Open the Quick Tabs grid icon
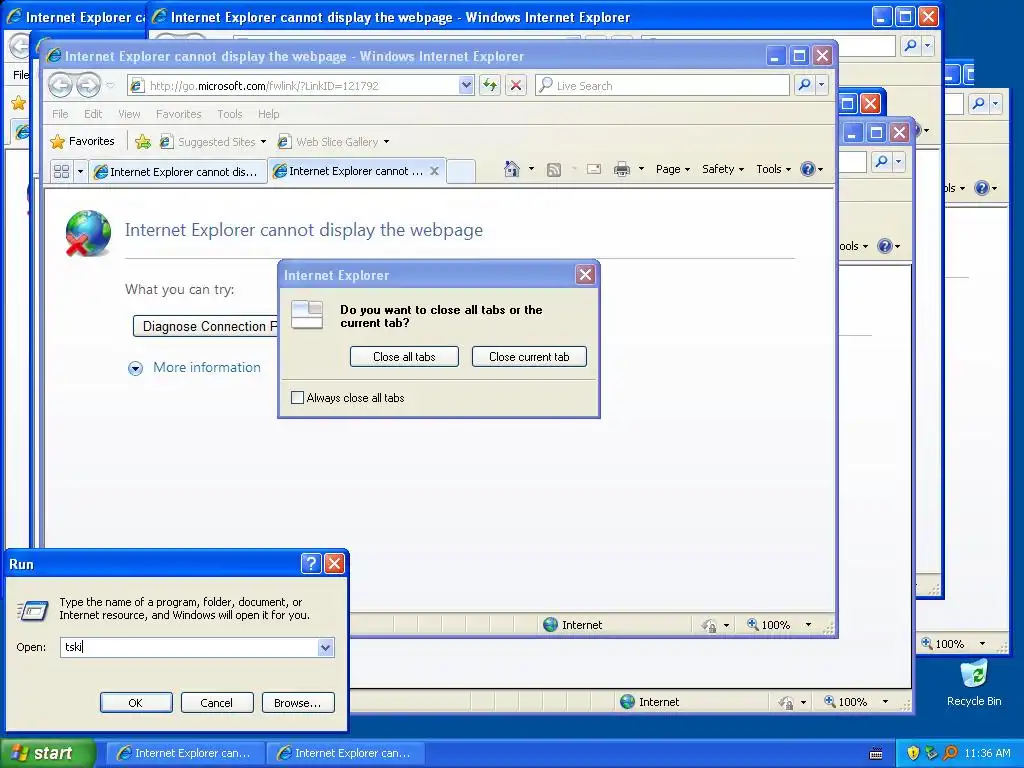1024x768 pixels. [x=61, y=172]
